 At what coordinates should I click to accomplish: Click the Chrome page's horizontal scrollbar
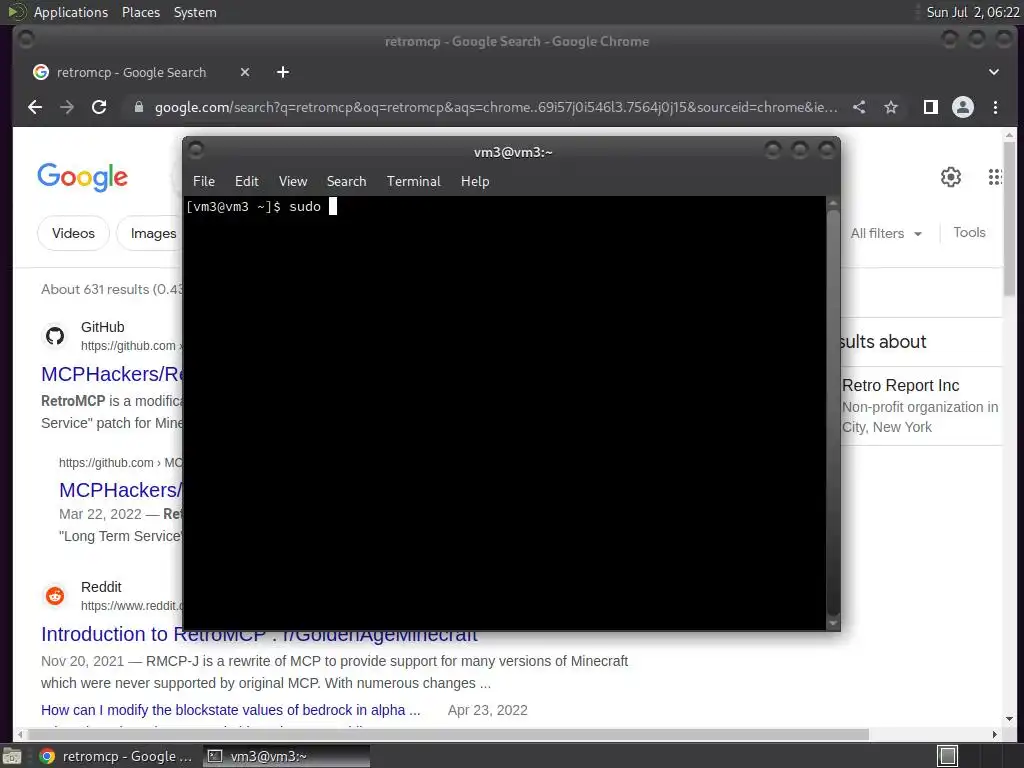point(448,734)
